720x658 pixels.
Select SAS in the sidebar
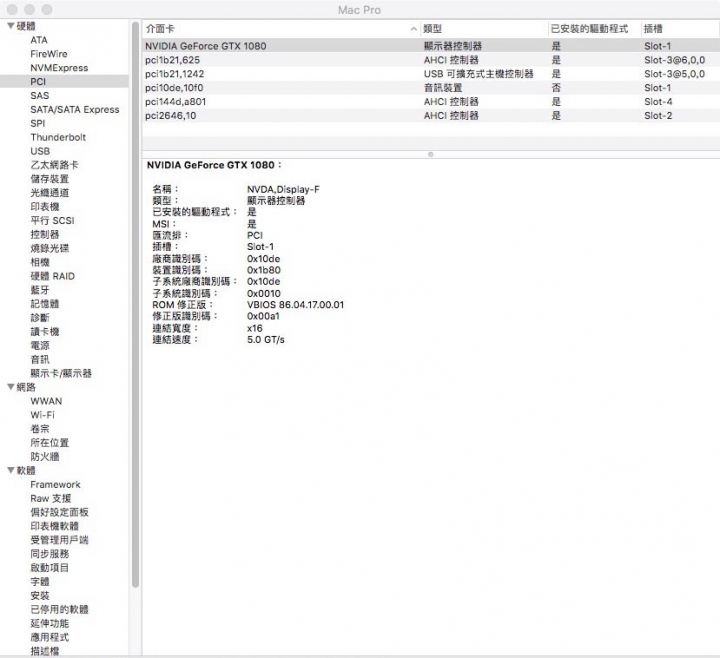point(39,96)
